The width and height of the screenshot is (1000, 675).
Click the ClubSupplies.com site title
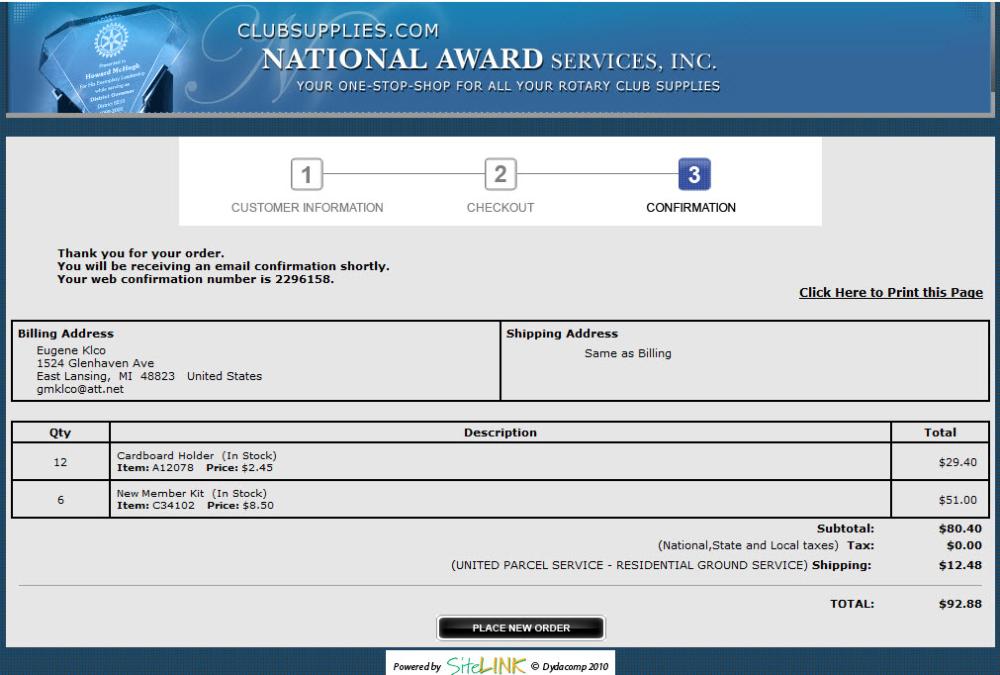[x=338, y=31]
